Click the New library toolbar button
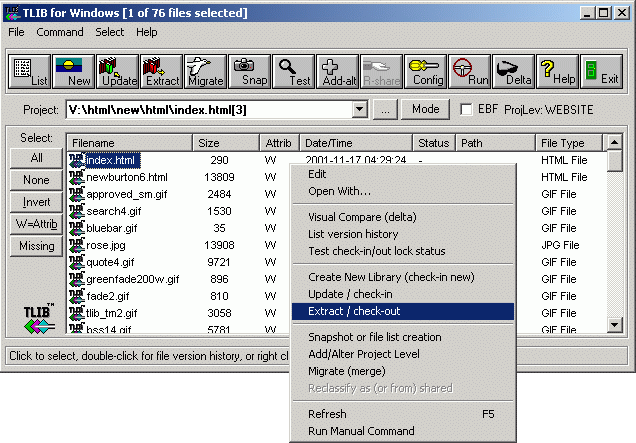636x443 pixels. coord(73,71)
